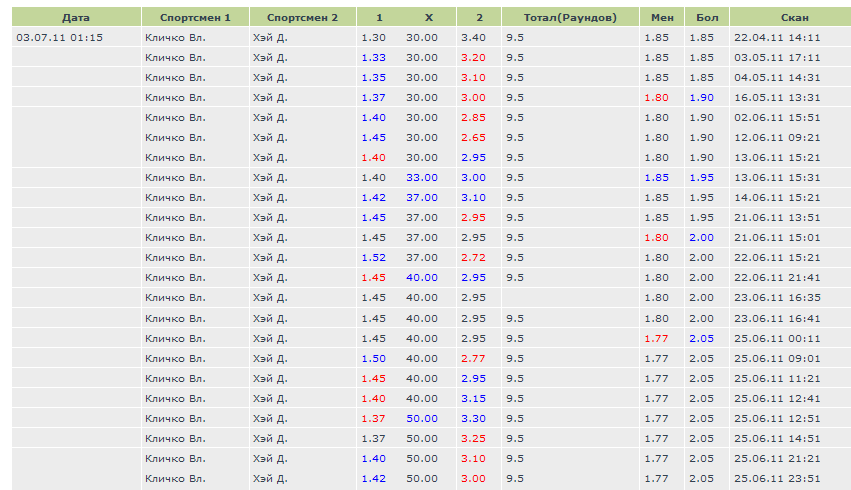Image resolution: width=851 pixels, height=490 pixels.
Task: Select scan time 25.06.11 00:11
Action: [x=777, y=339]
